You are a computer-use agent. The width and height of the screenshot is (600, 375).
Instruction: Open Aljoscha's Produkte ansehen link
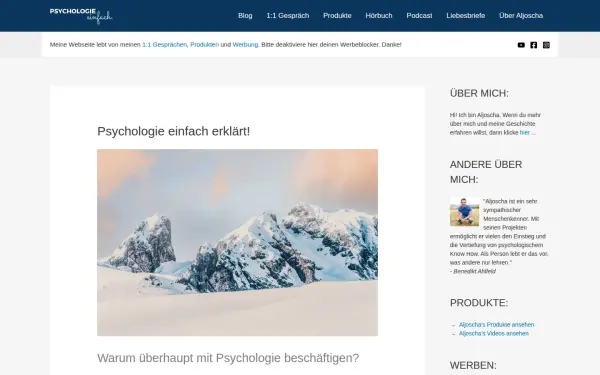[x=496, y=324]
